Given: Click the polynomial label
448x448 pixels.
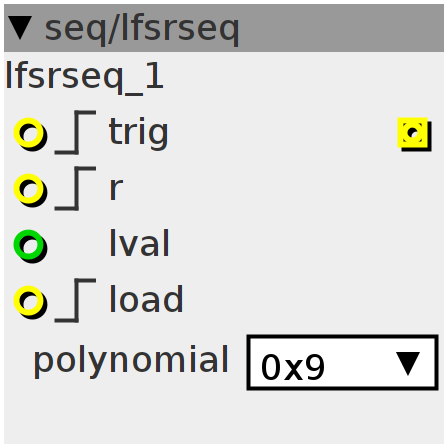Looking at the screenshot, I should click(131, 361).
